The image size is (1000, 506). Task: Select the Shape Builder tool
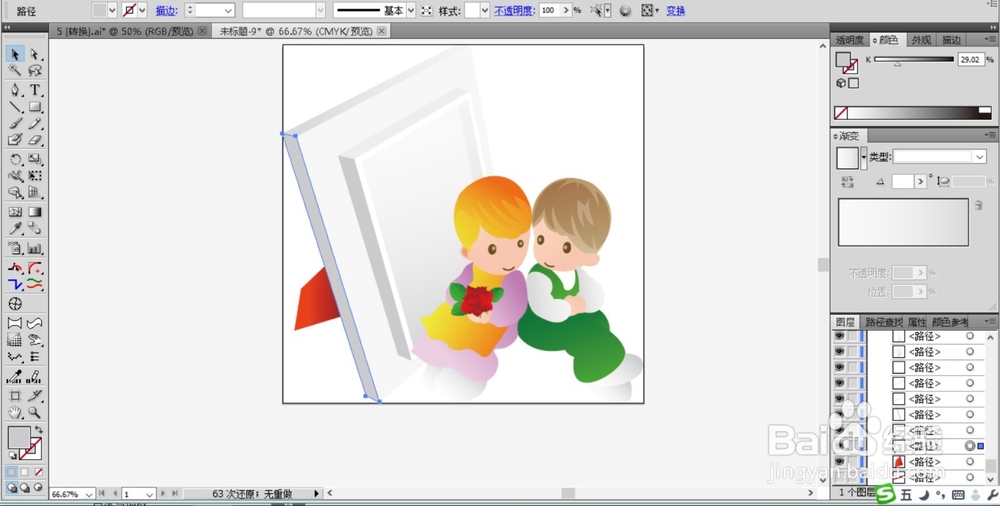pyautogui.click(x=15, y=192)
